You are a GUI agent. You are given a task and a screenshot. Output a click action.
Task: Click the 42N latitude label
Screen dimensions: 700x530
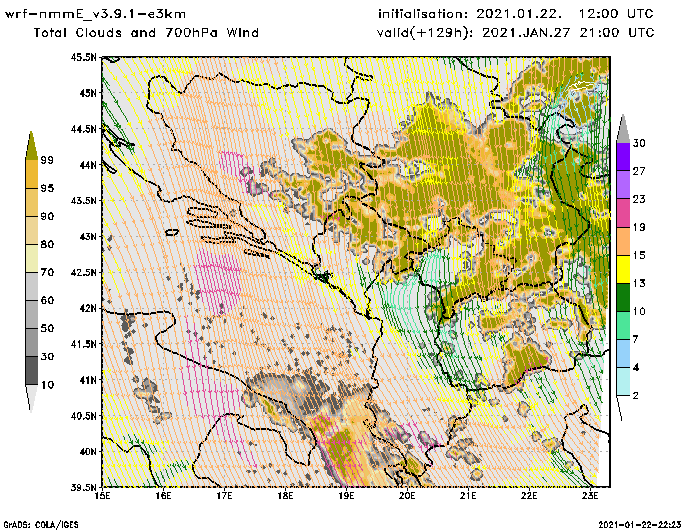[x=87, y=308]
